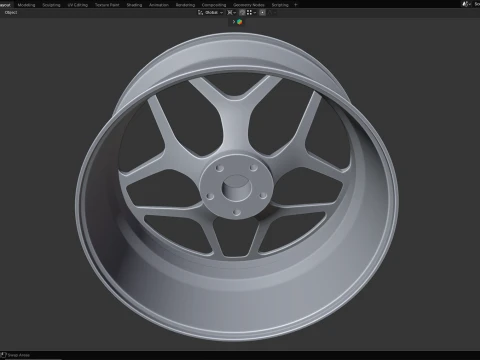480x360 pixels.
Task: Open the Texture Paint workspace tab
Action: (107, 5)
